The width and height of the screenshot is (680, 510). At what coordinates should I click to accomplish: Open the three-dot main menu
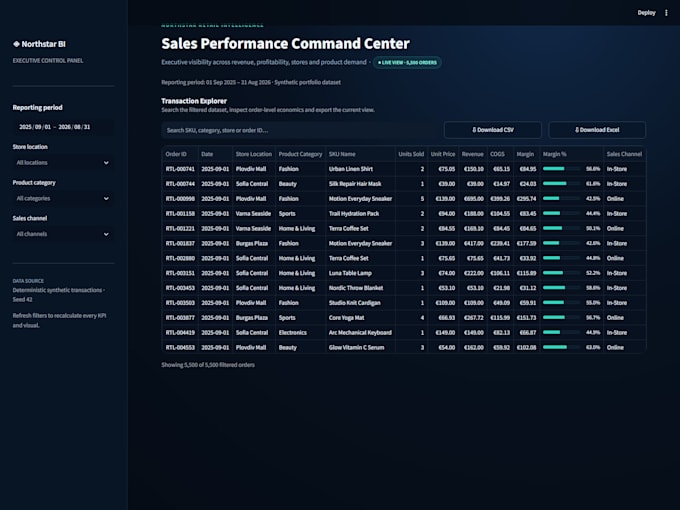(x=666, y=13)
